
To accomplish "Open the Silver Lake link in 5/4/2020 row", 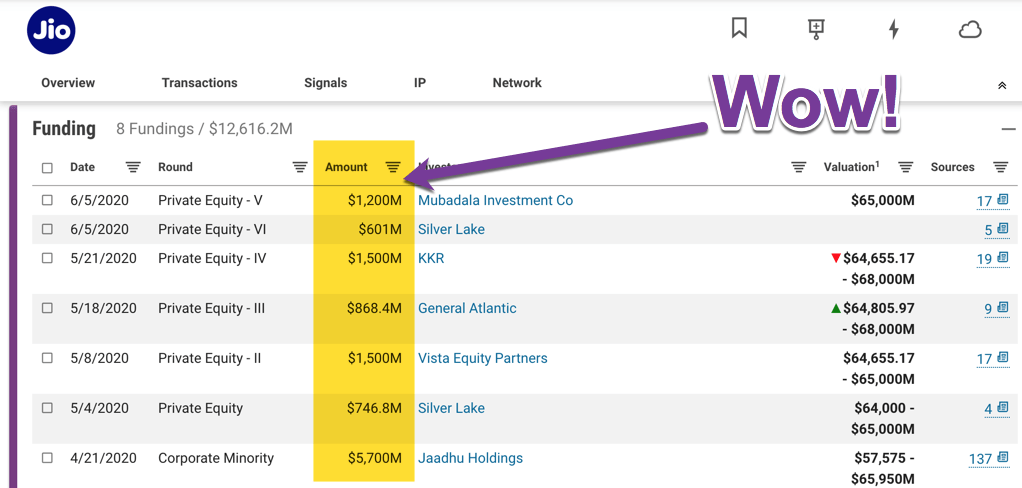I will tap(451, 409).
